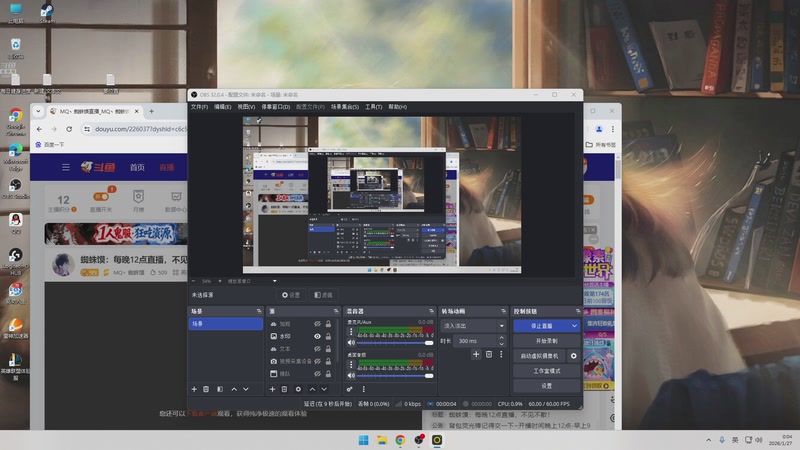Add a new scene with the plus button

[194, 389]
